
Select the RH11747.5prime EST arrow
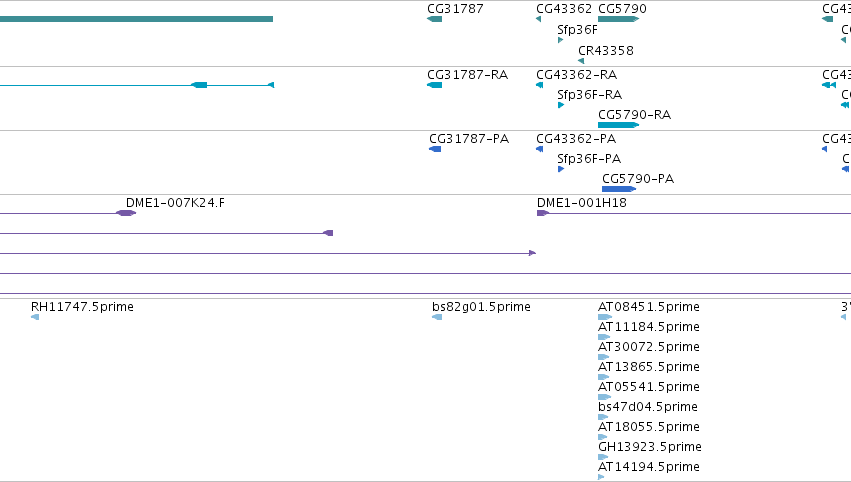click(x=35, y=317)
